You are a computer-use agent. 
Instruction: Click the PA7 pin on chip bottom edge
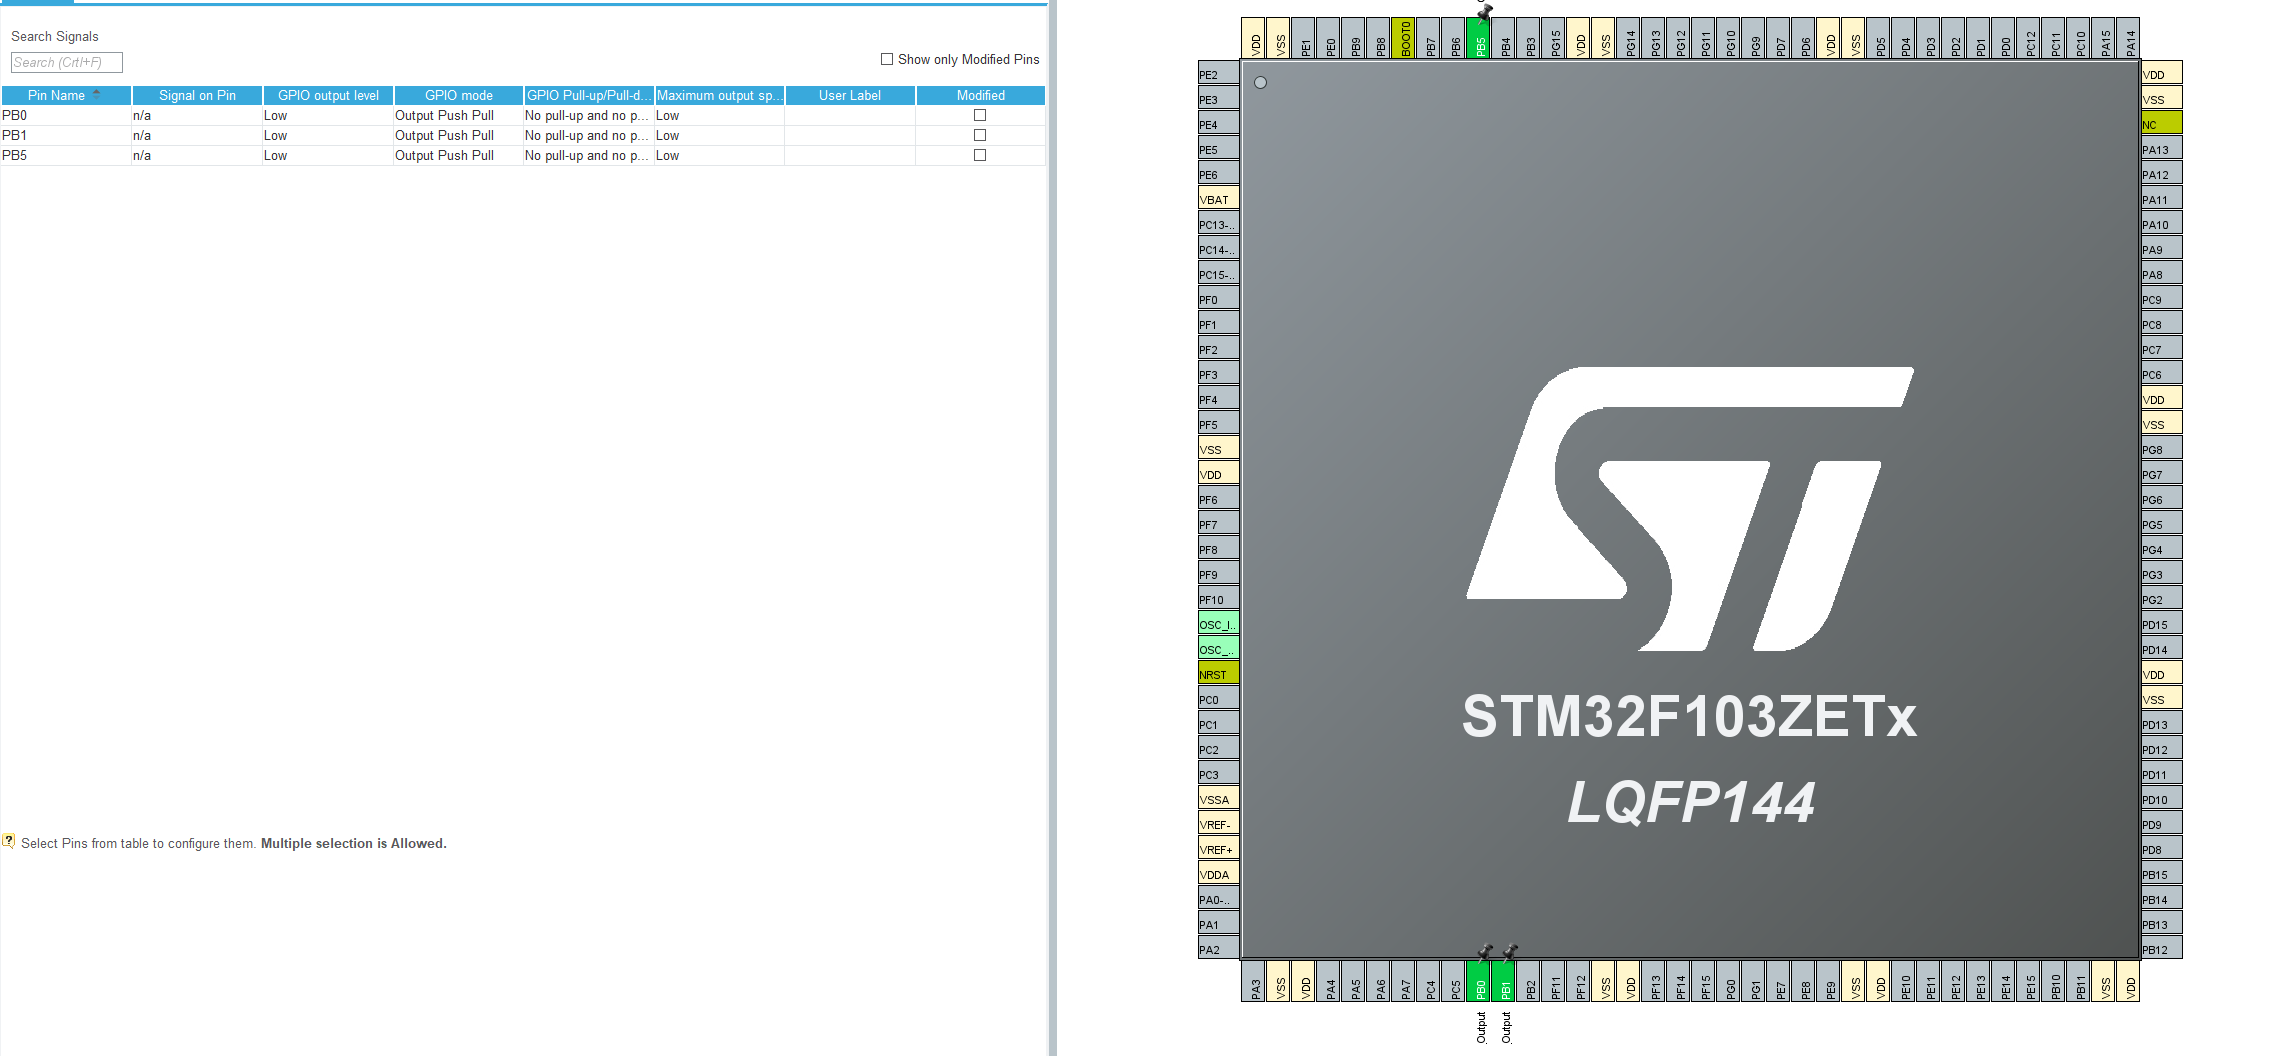point(1404,981)
